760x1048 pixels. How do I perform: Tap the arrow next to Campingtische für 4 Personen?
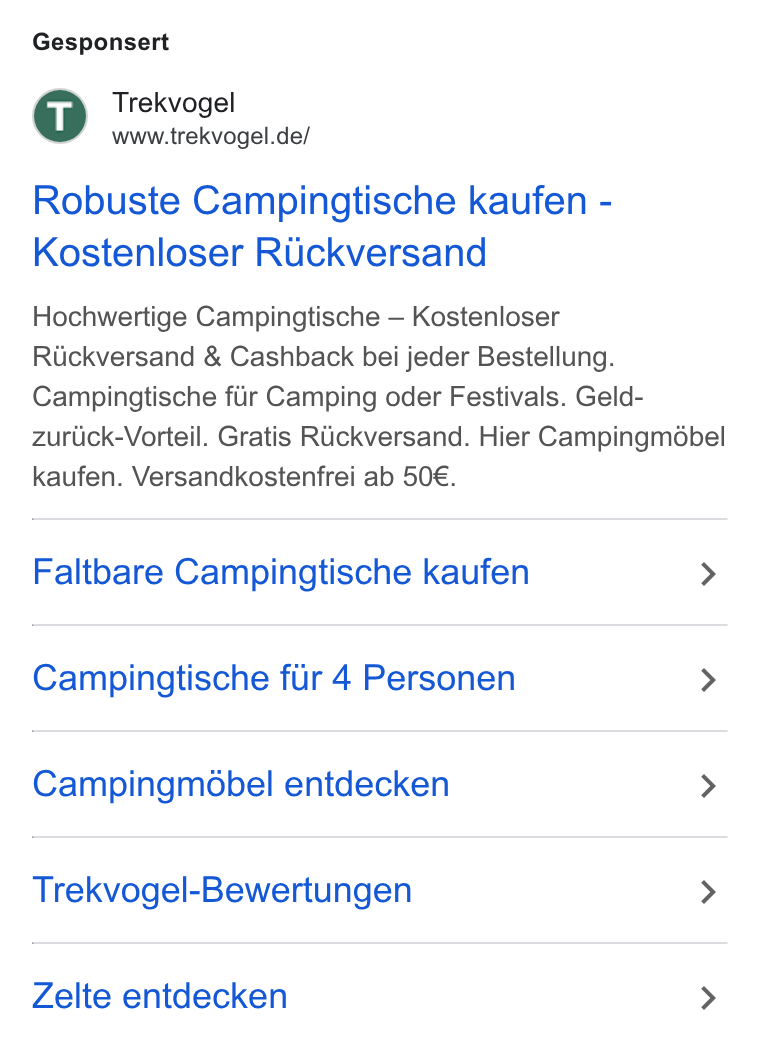[709, 680]
